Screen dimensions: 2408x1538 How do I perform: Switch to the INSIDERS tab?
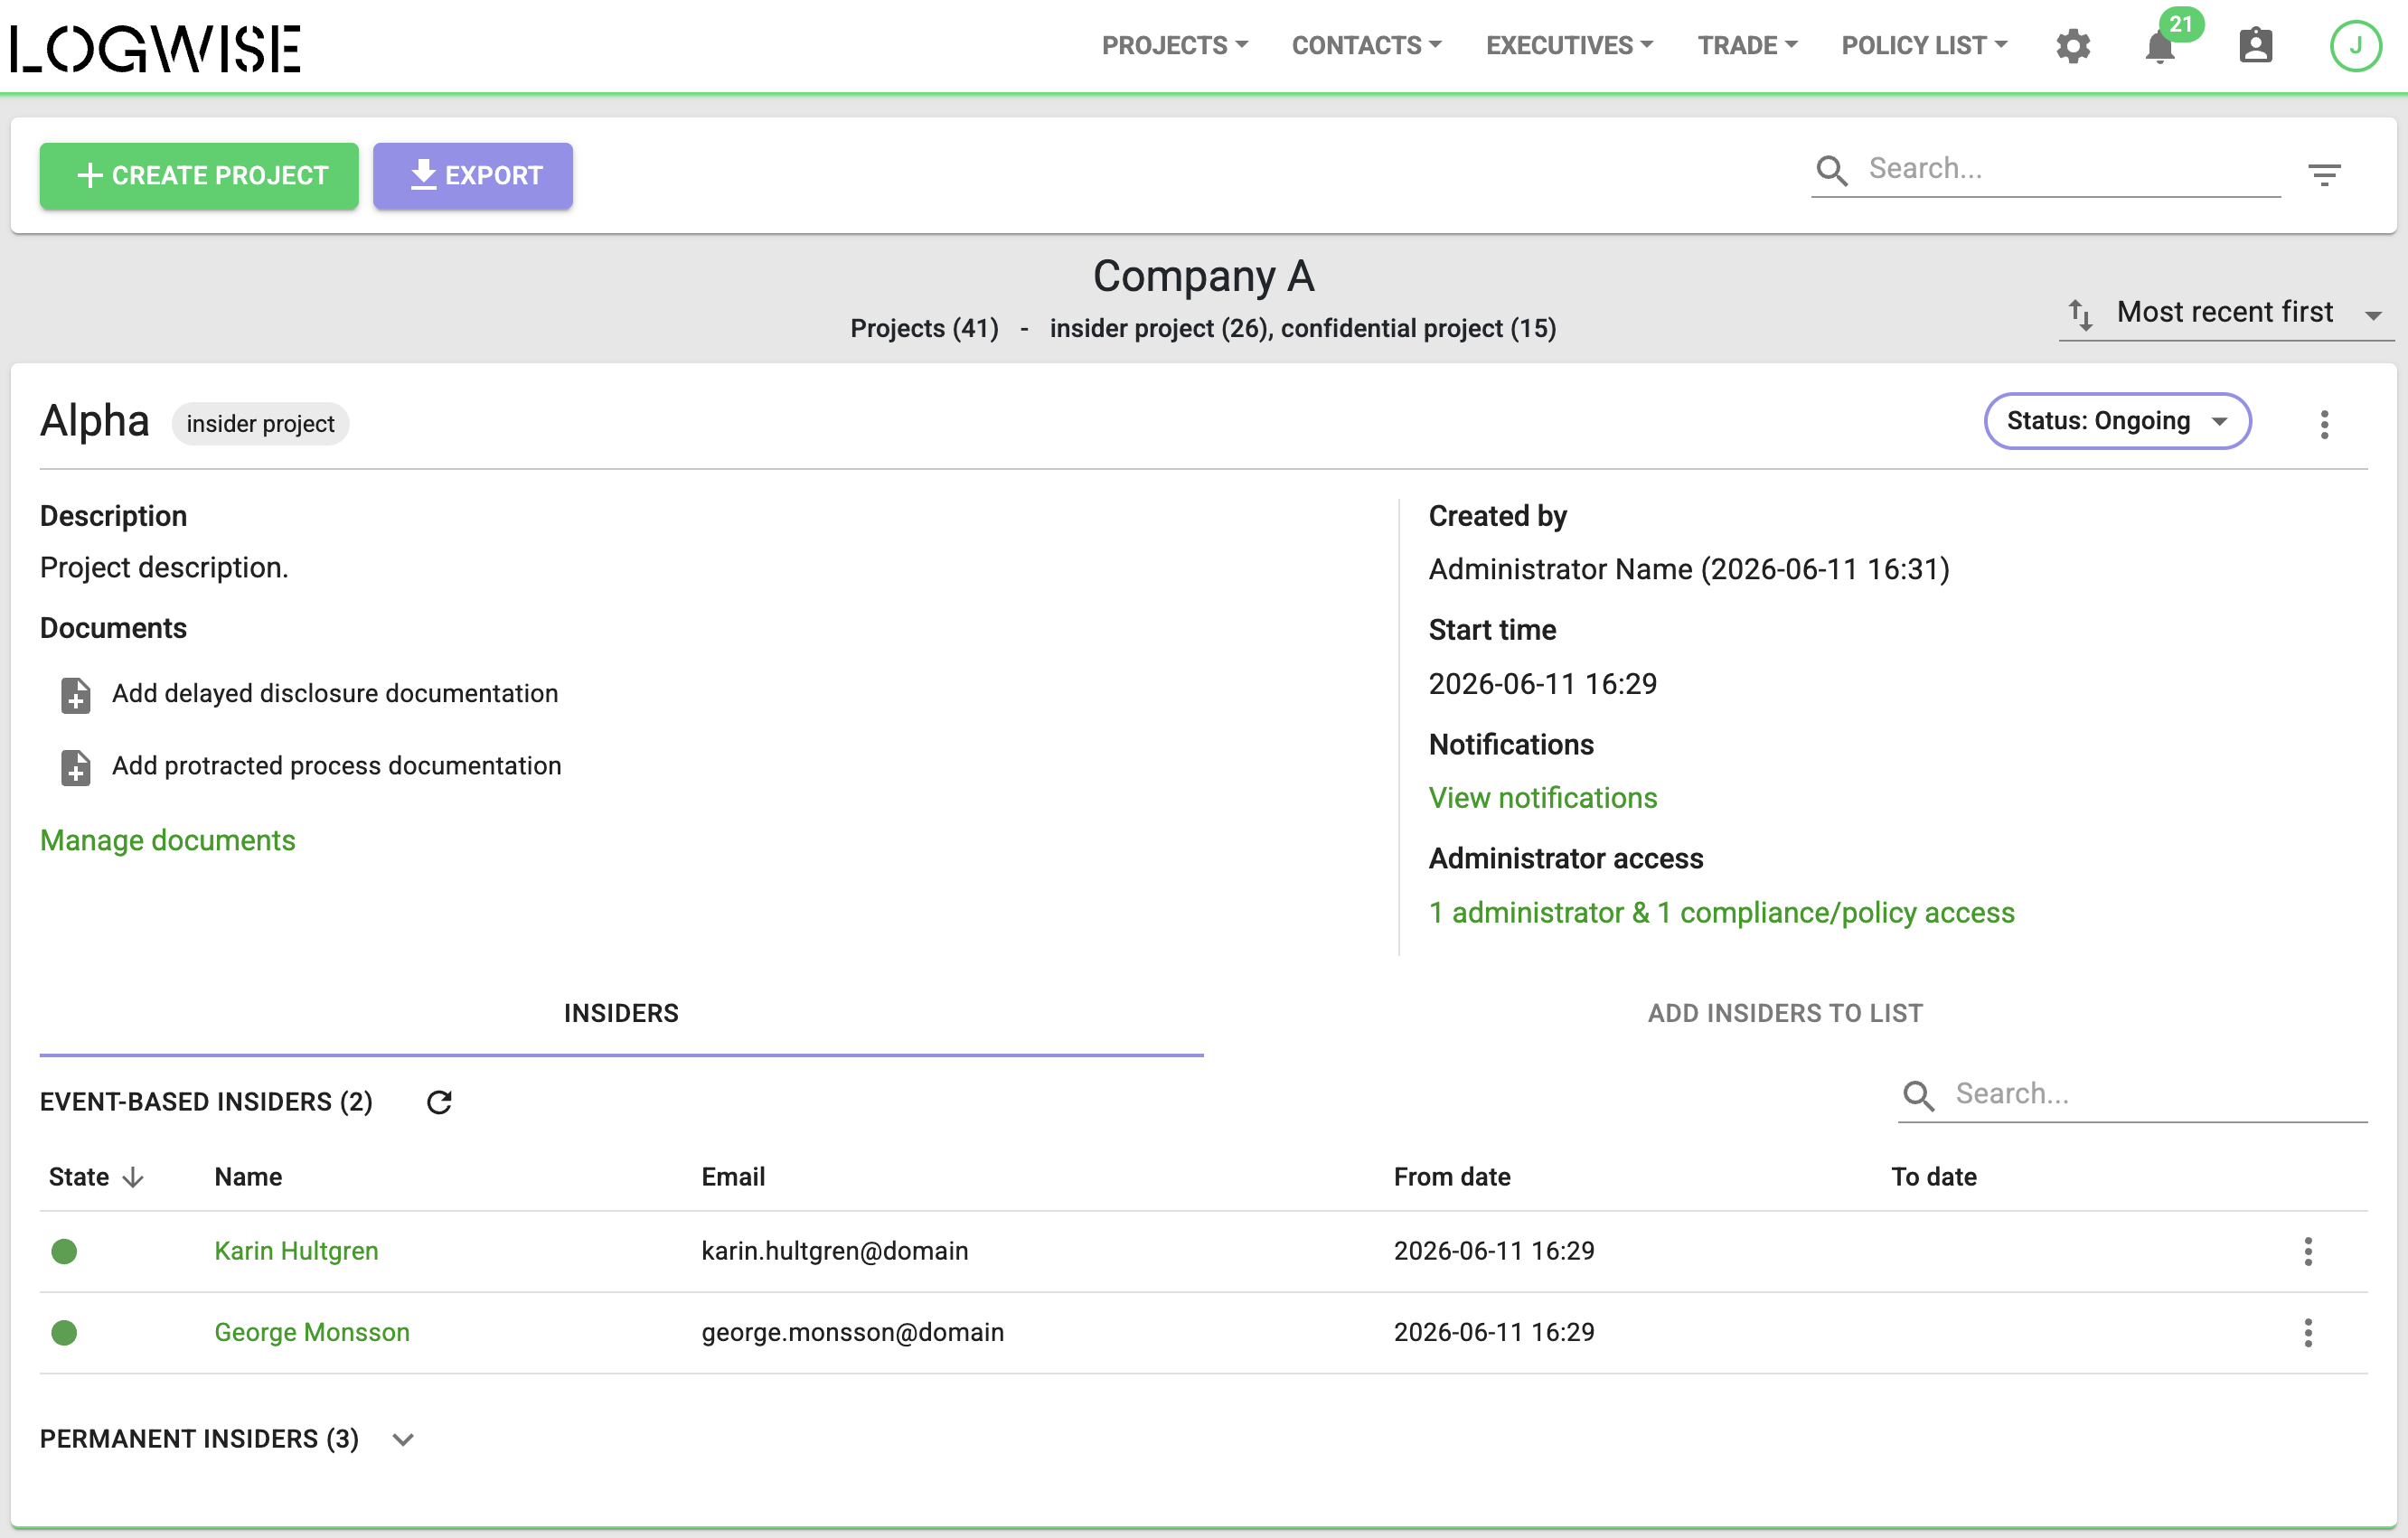[621, 1013]
